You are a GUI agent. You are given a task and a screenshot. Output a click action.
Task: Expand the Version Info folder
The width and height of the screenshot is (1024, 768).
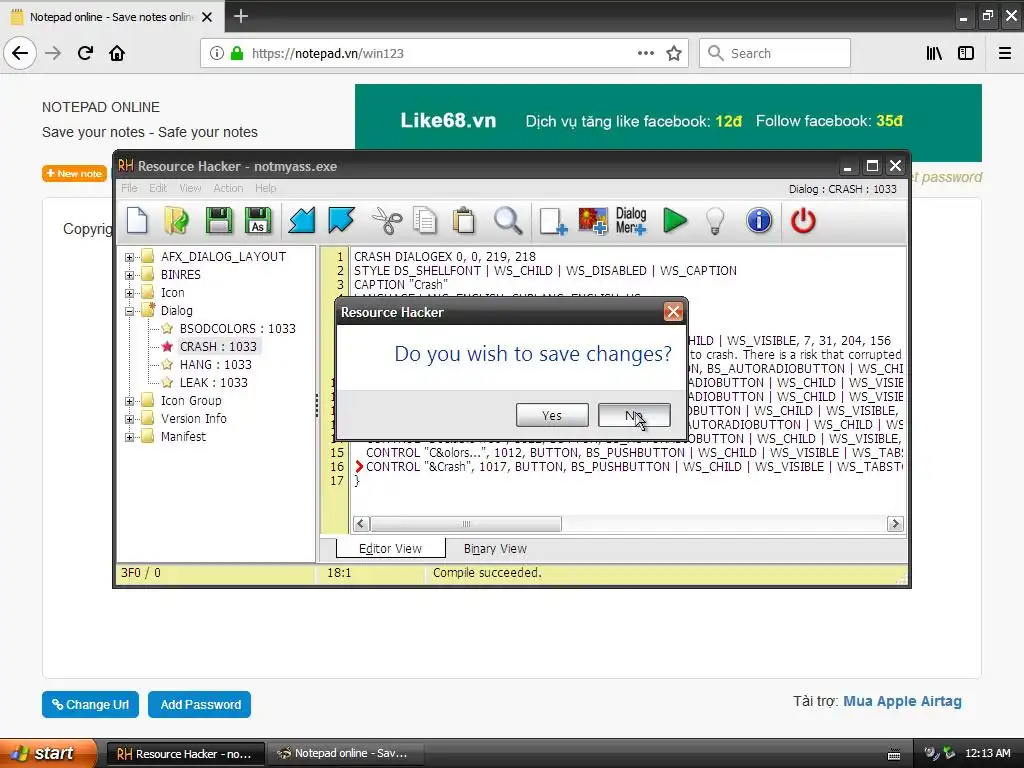(x=129, y=419)
